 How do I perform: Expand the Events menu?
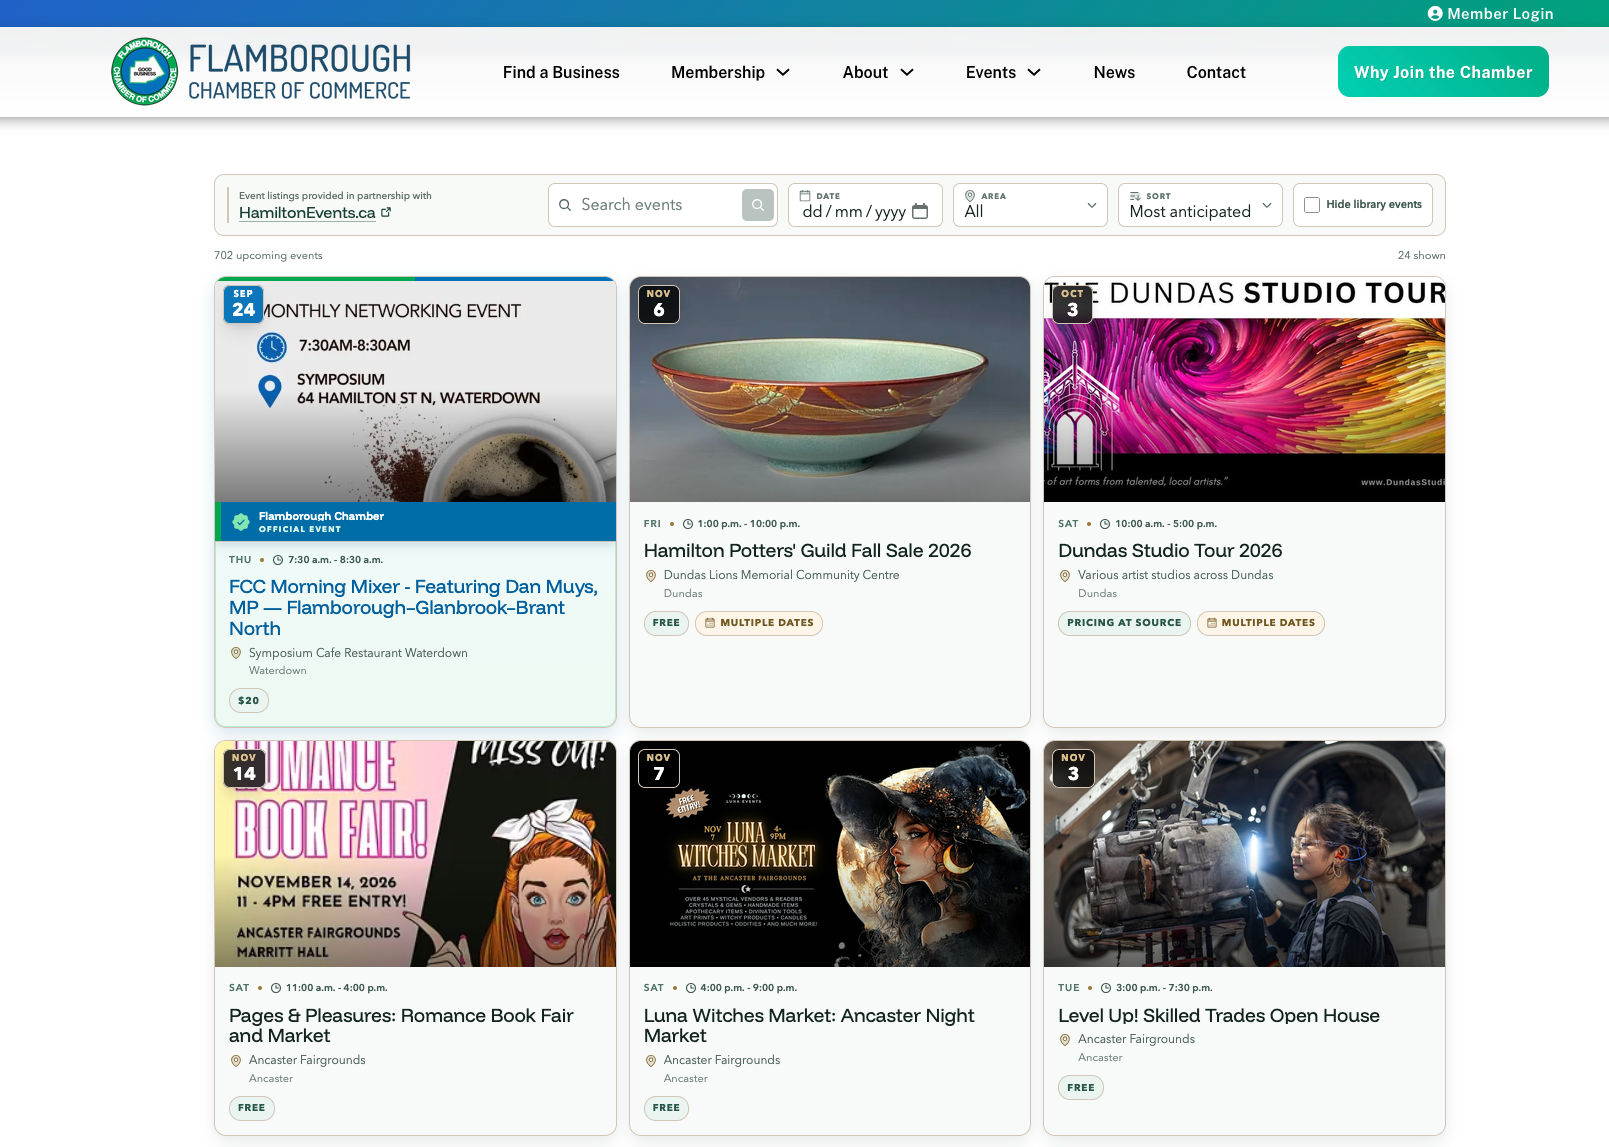tap(1003, 72)
